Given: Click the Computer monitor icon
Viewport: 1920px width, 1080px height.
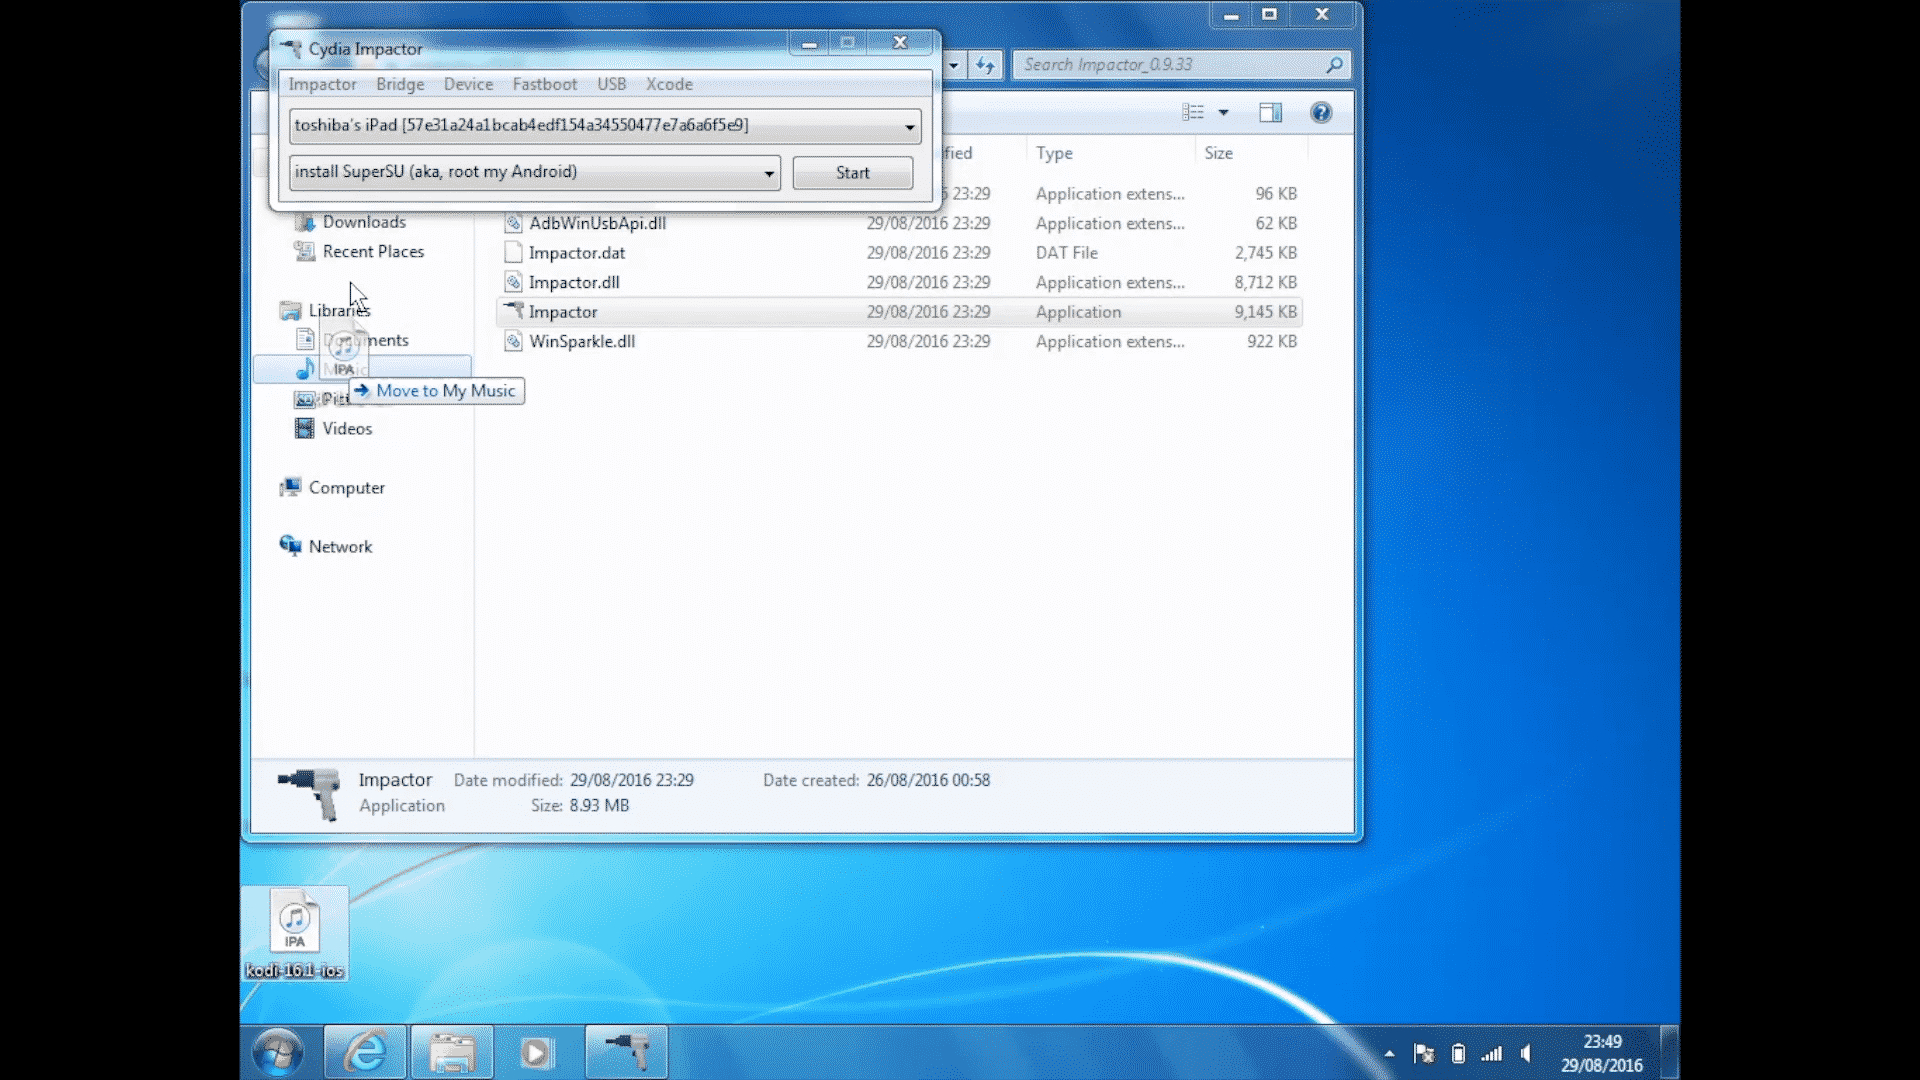Looking at the screenshot, I should click(x=291, y=487).
